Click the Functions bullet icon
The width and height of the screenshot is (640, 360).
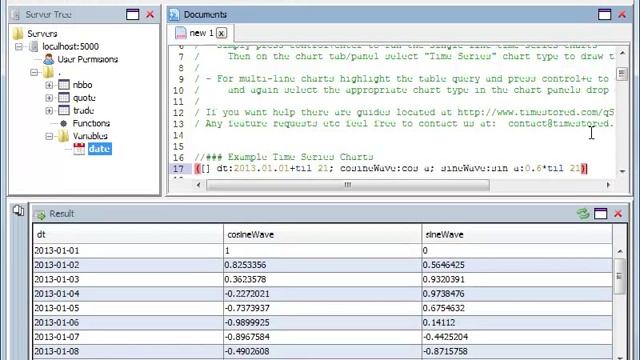(64, 123)
